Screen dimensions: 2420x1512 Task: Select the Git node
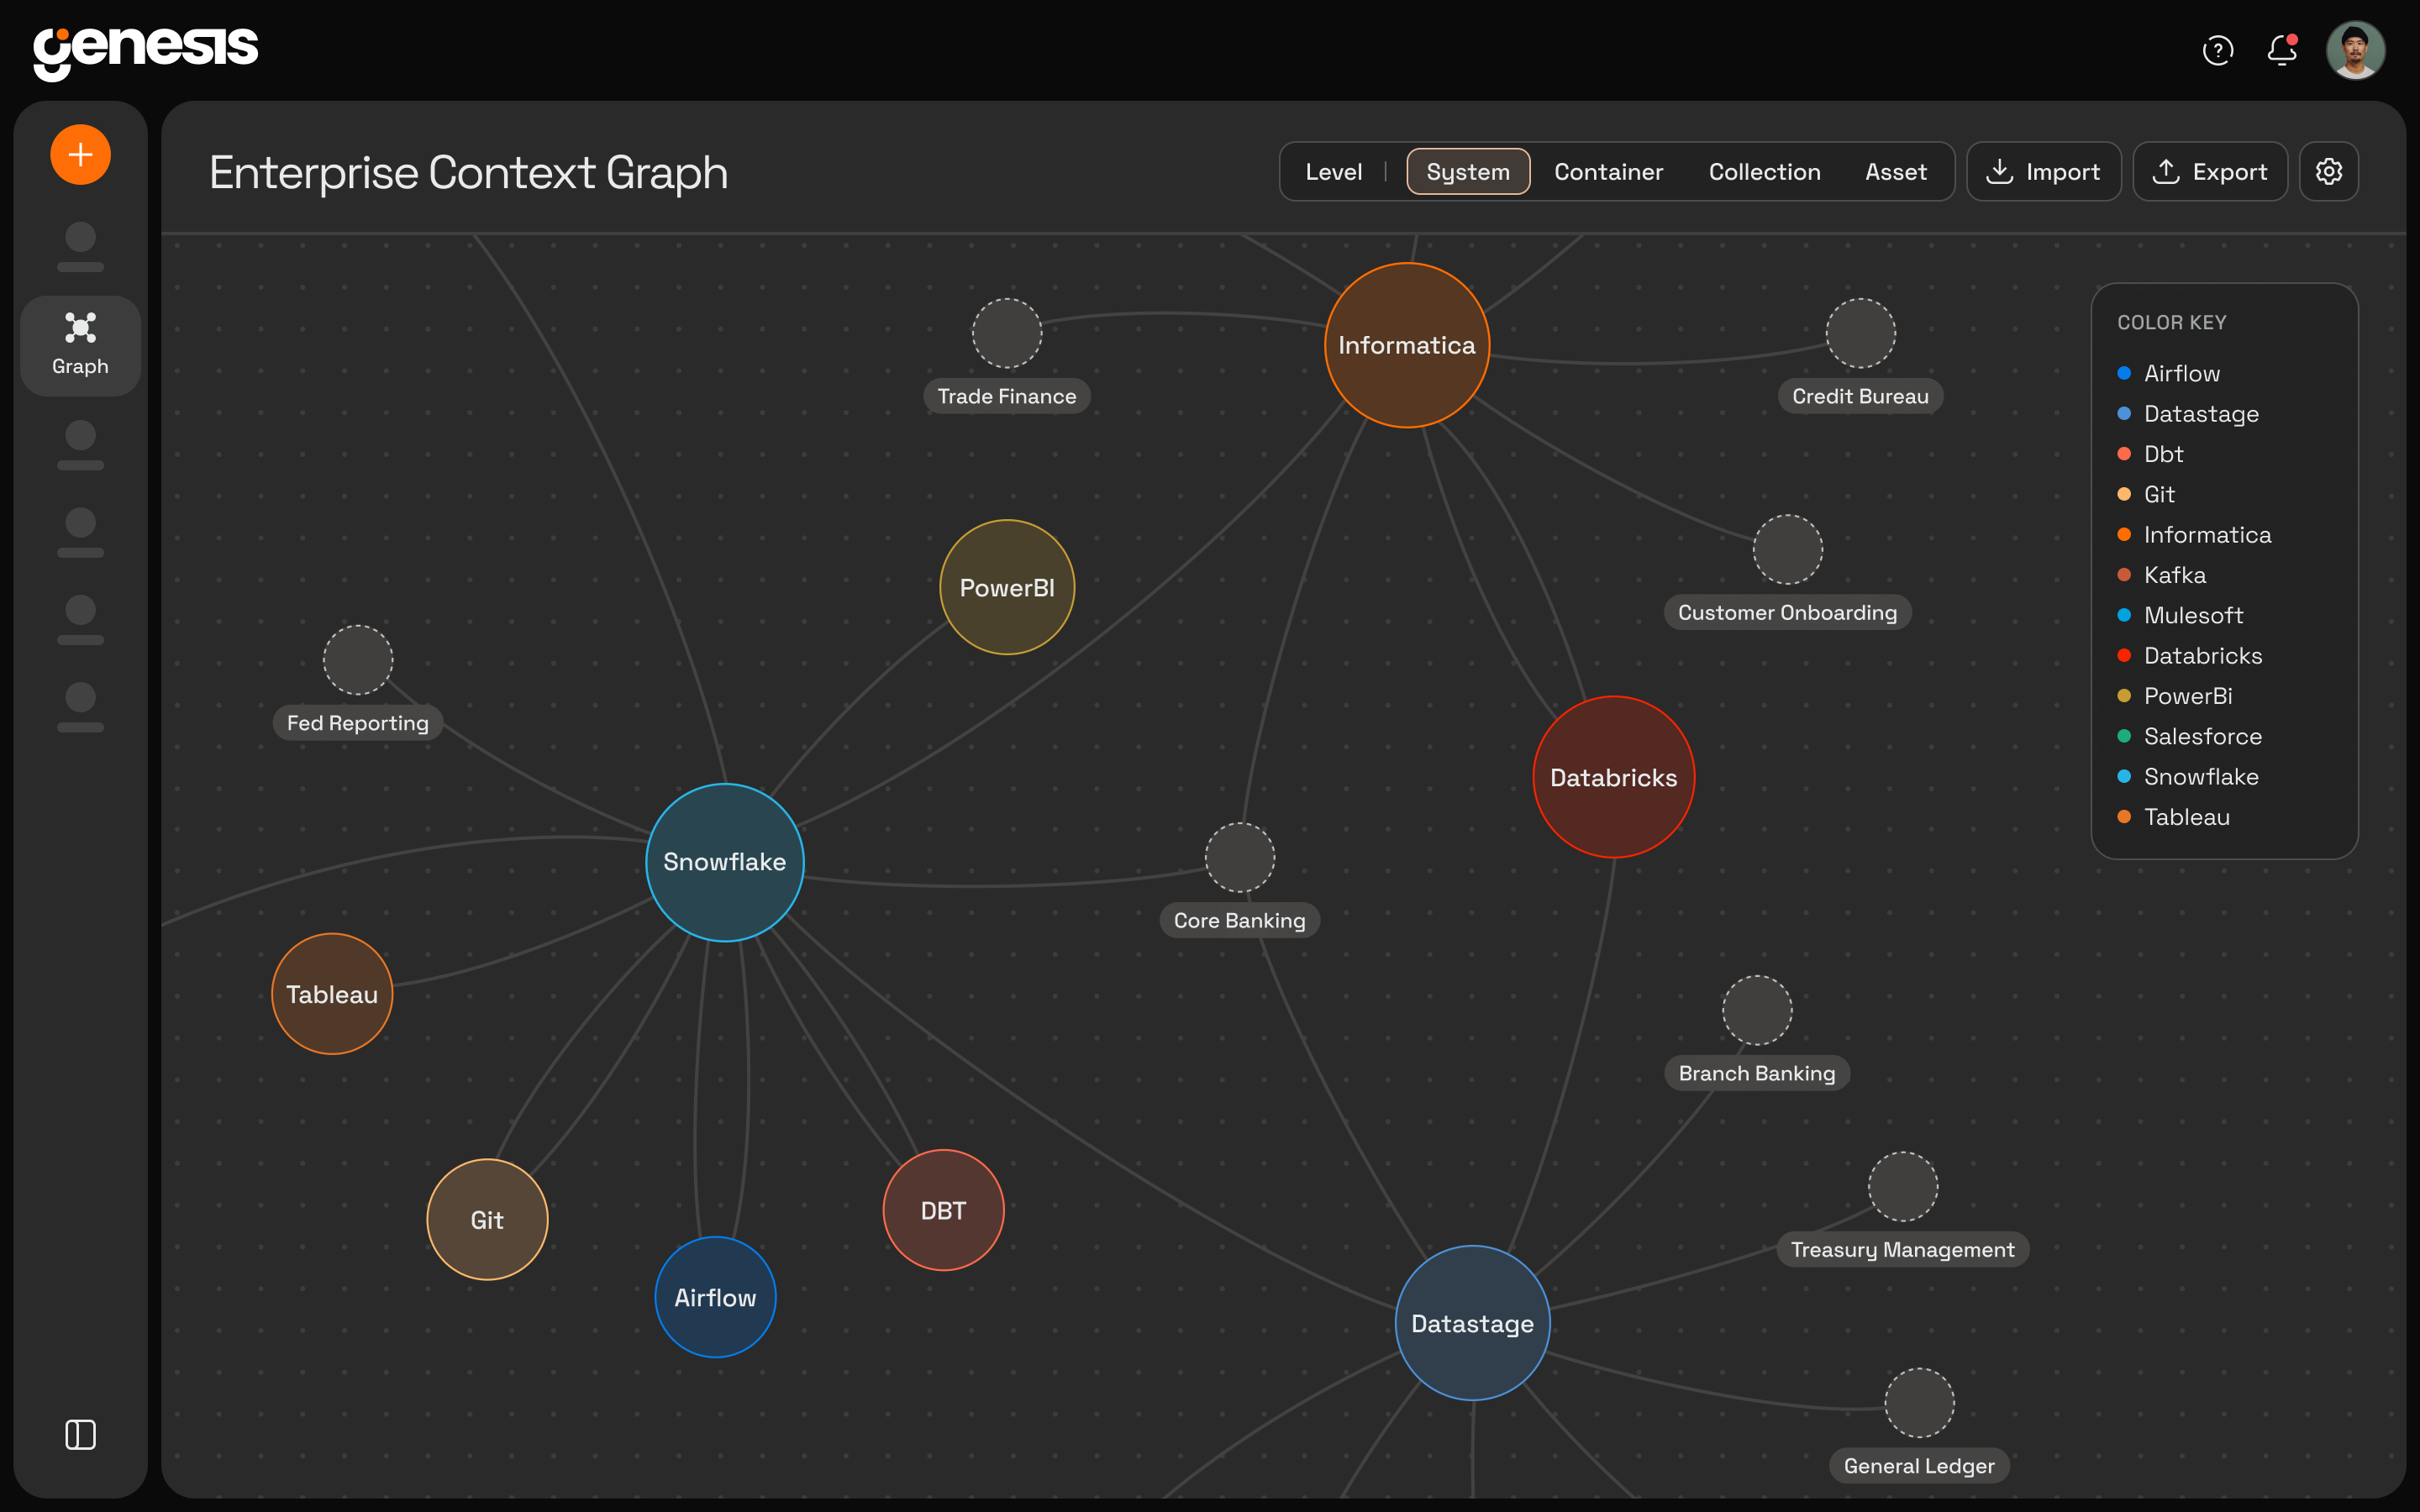tap(487, 1219)
